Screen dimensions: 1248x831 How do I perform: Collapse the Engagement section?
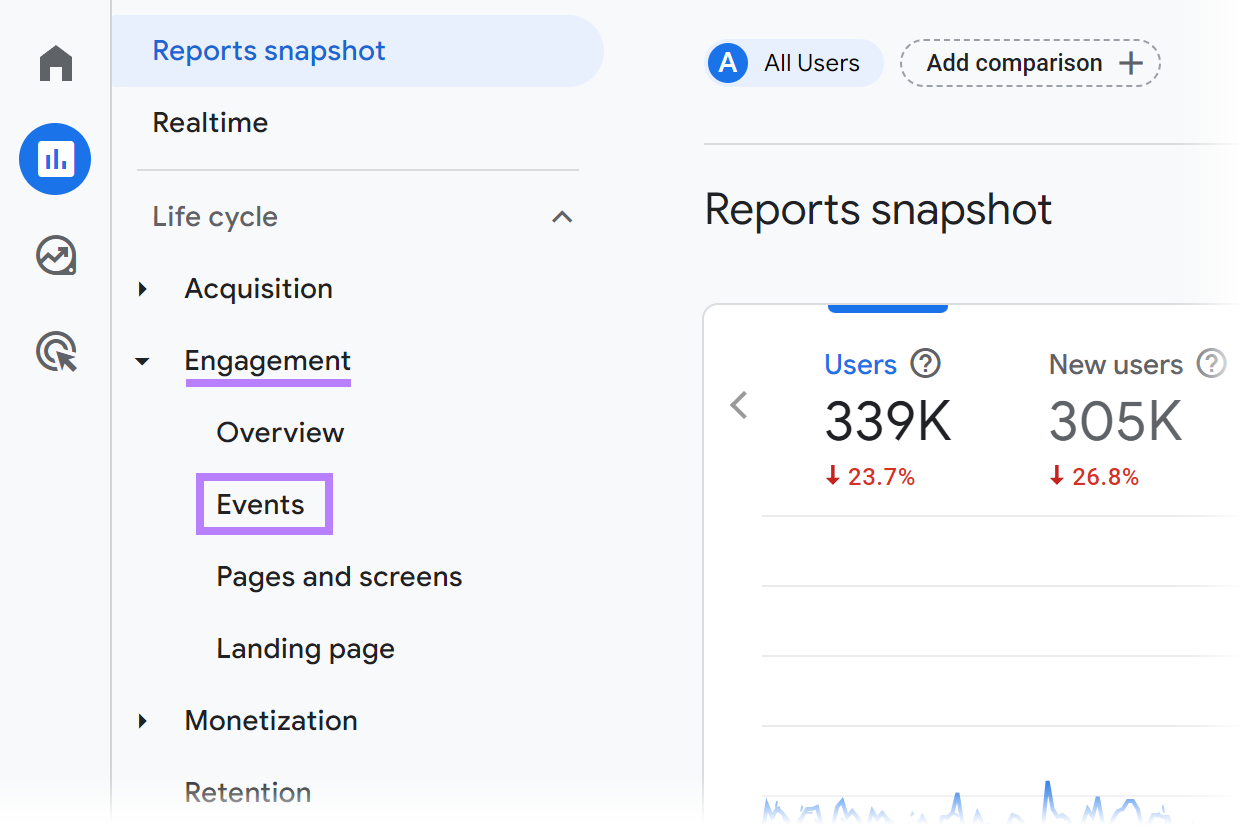142,361
